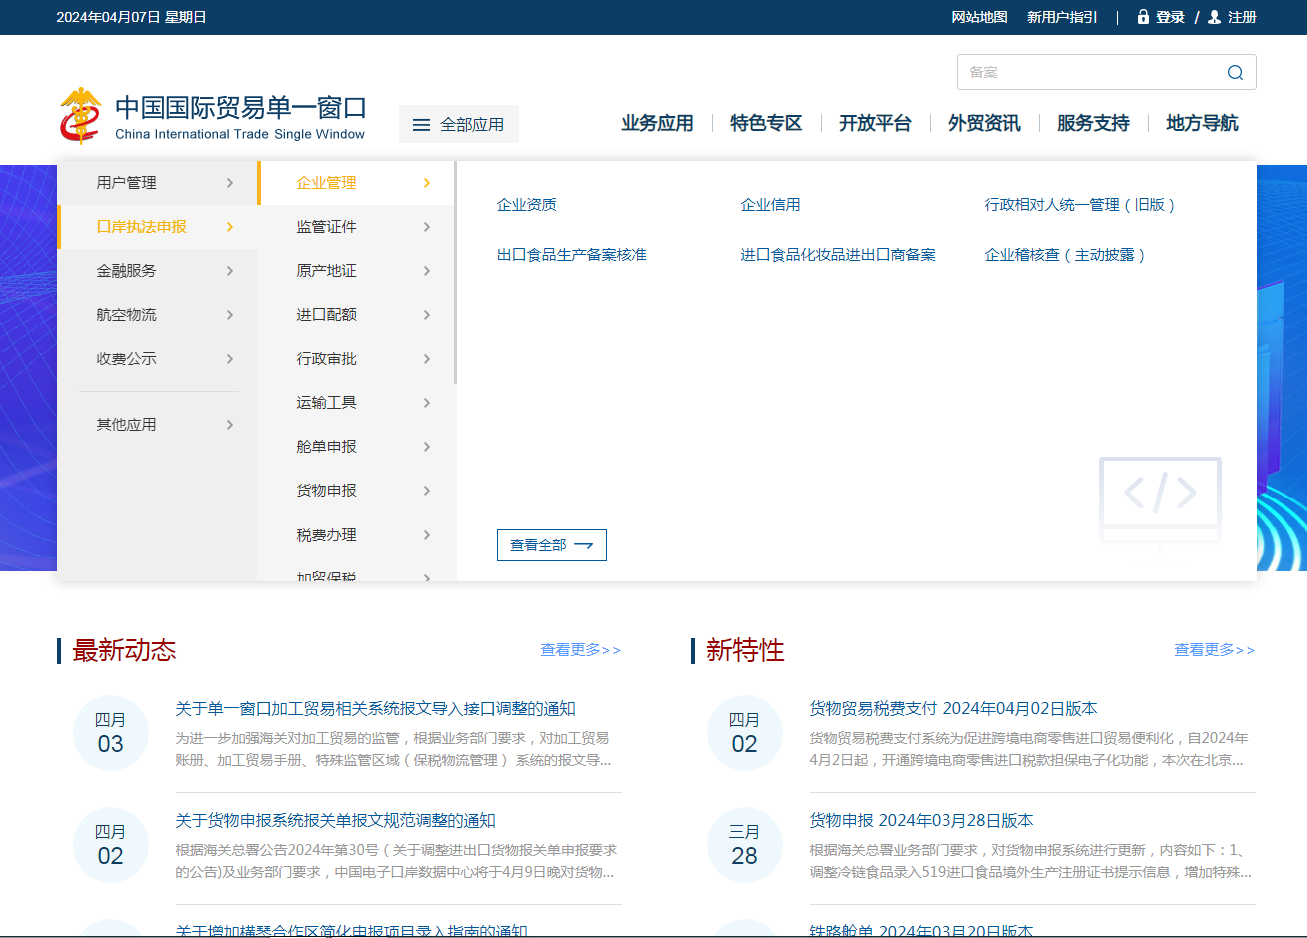Click the search magnifier icon

click(x=1235, y=72)
